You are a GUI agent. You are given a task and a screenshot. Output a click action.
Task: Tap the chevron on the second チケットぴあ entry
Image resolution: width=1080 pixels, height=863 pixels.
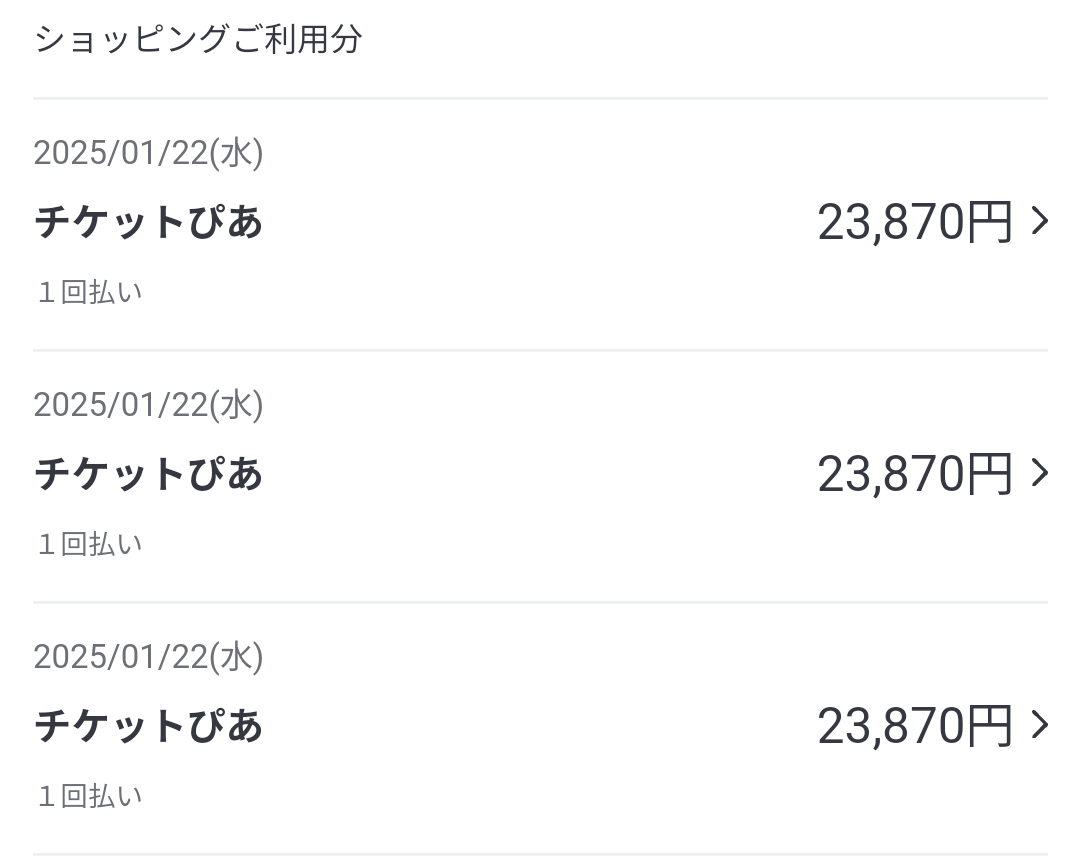click(x=1040, y=473)
